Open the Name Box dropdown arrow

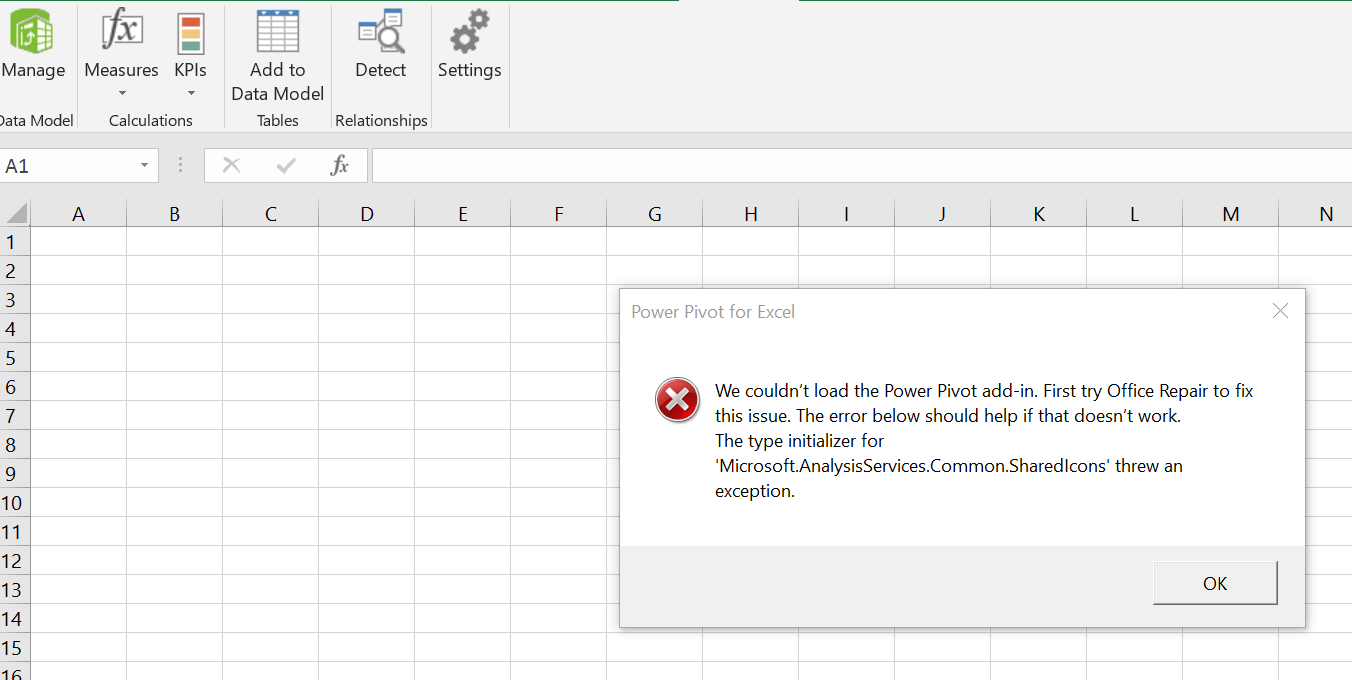[145, 166]
